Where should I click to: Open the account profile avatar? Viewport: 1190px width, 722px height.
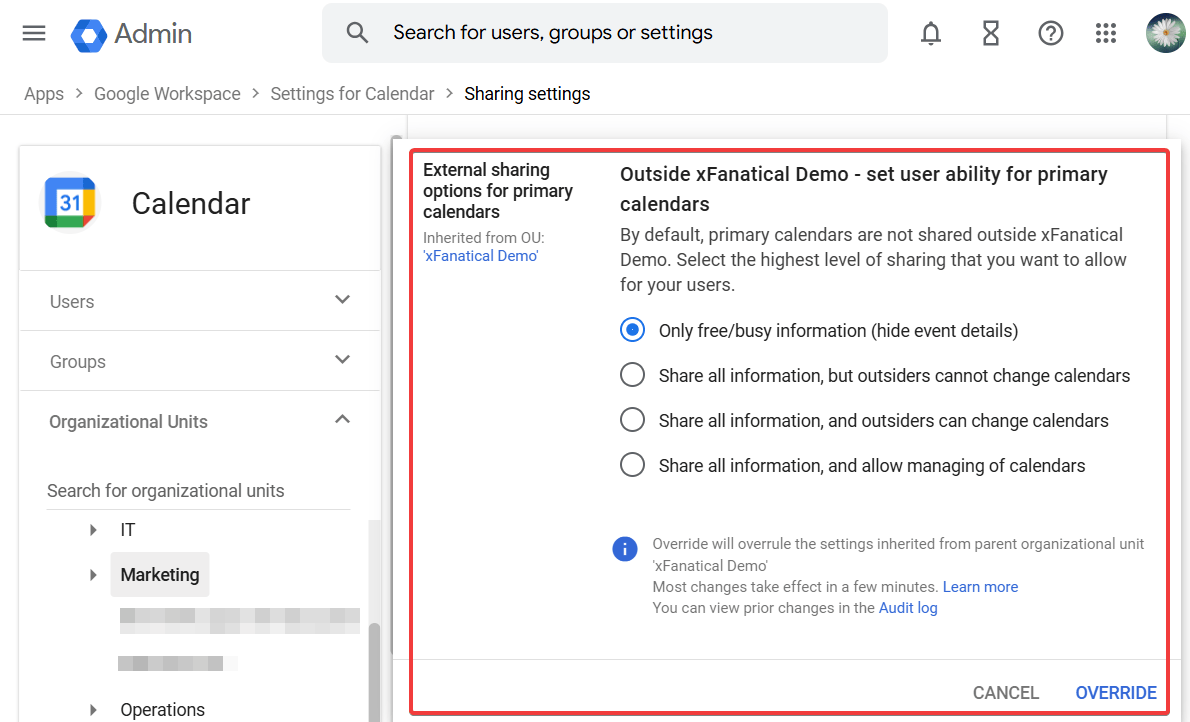(1165, 33)
